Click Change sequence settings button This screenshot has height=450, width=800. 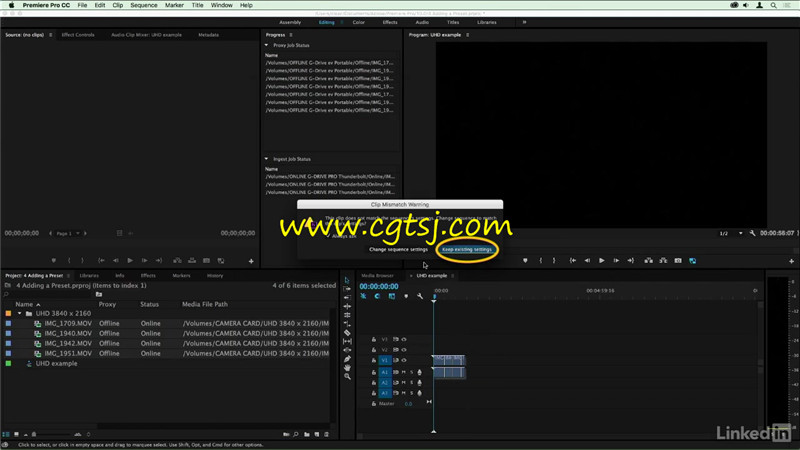(398, 249)
